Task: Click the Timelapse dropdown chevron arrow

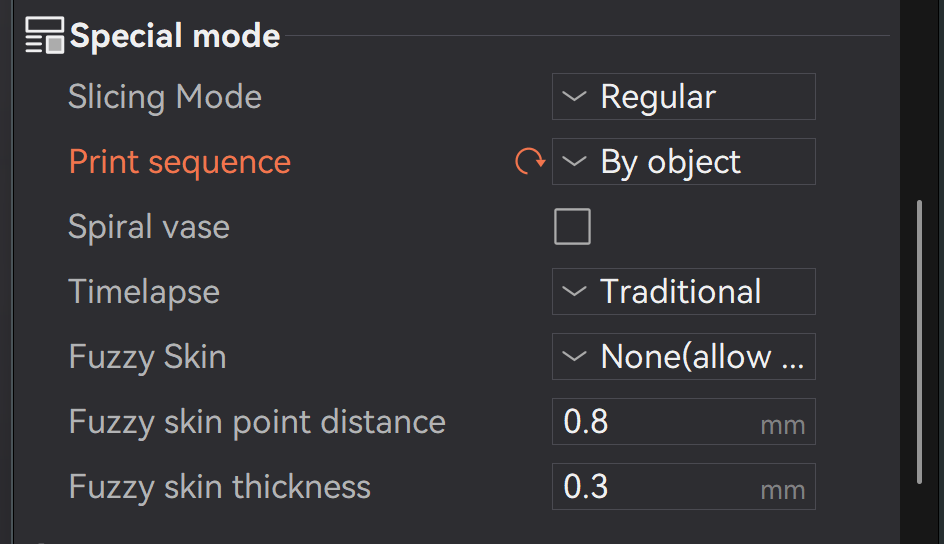Action: [x=574, y=291]
